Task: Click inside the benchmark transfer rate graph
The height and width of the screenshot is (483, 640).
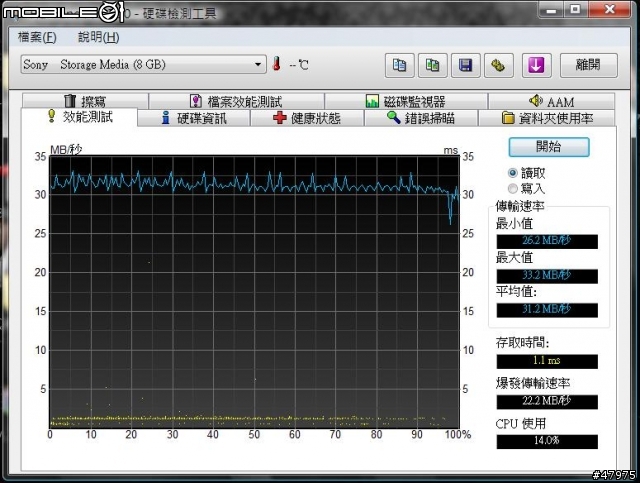Action: click(x=254, y=292)
